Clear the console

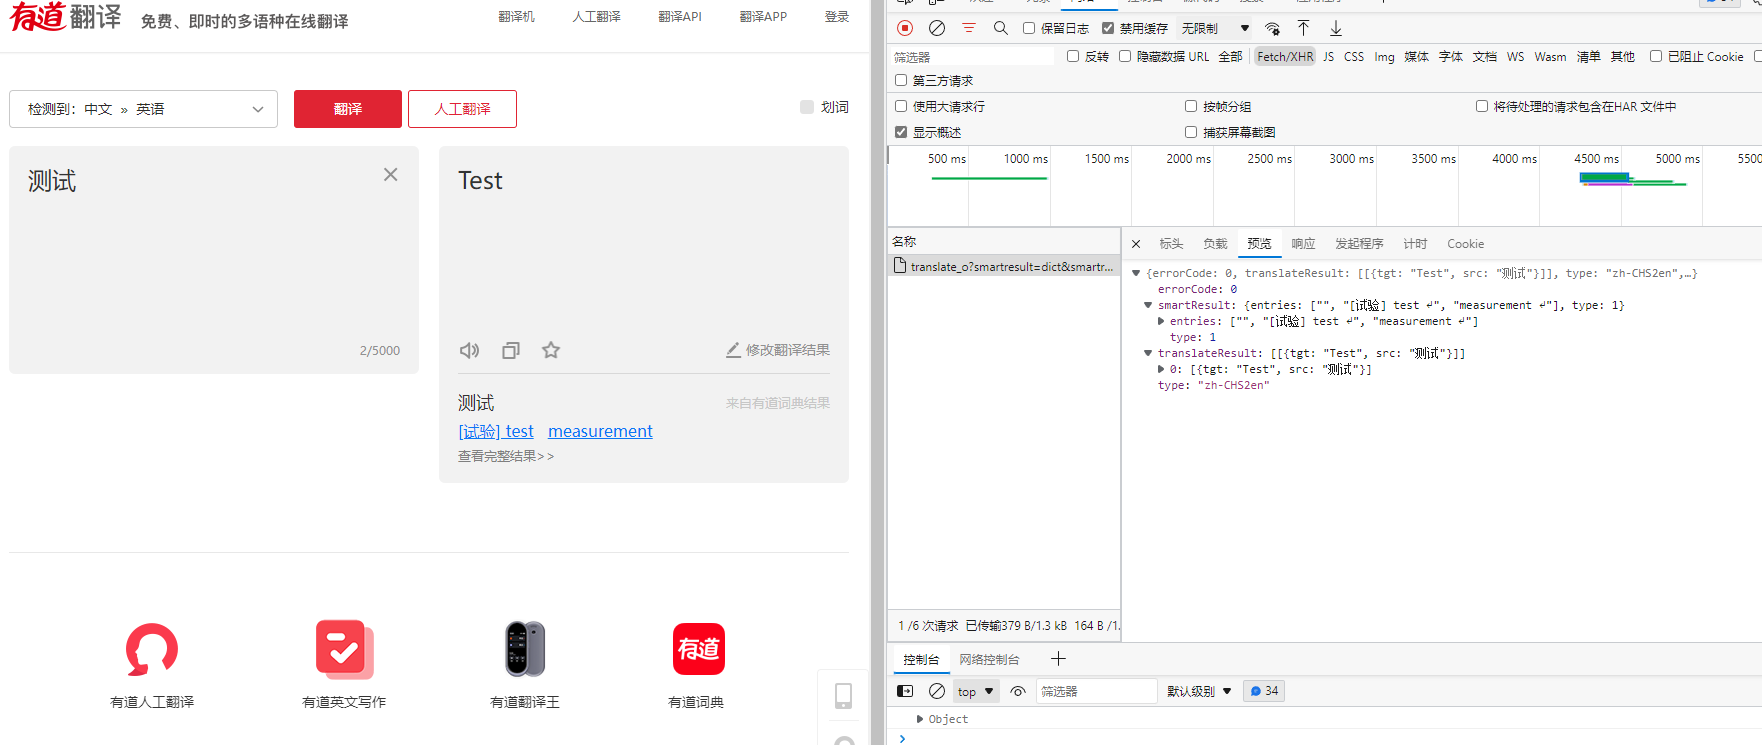coord(937,691)
